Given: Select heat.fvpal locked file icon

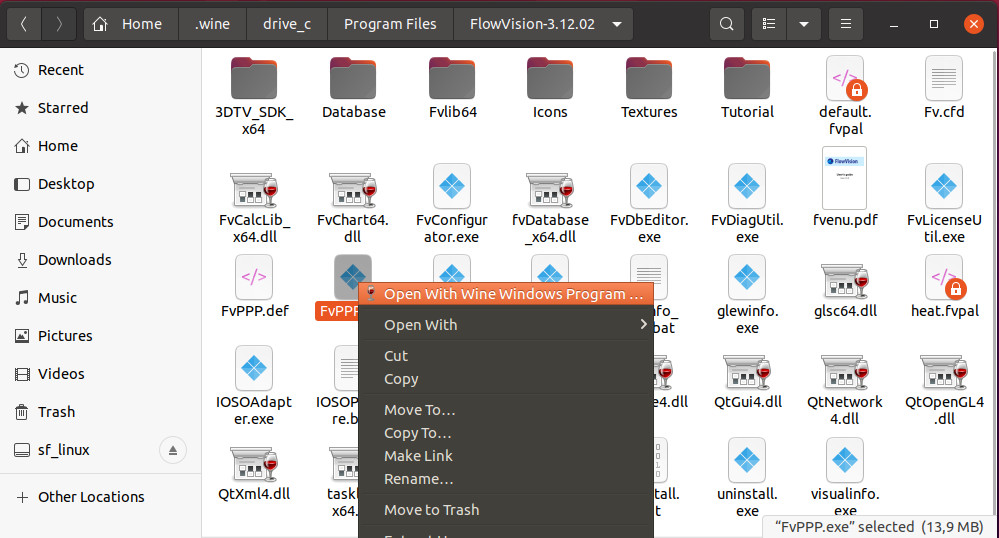Looking at the screenshot, I should (945, 277).
